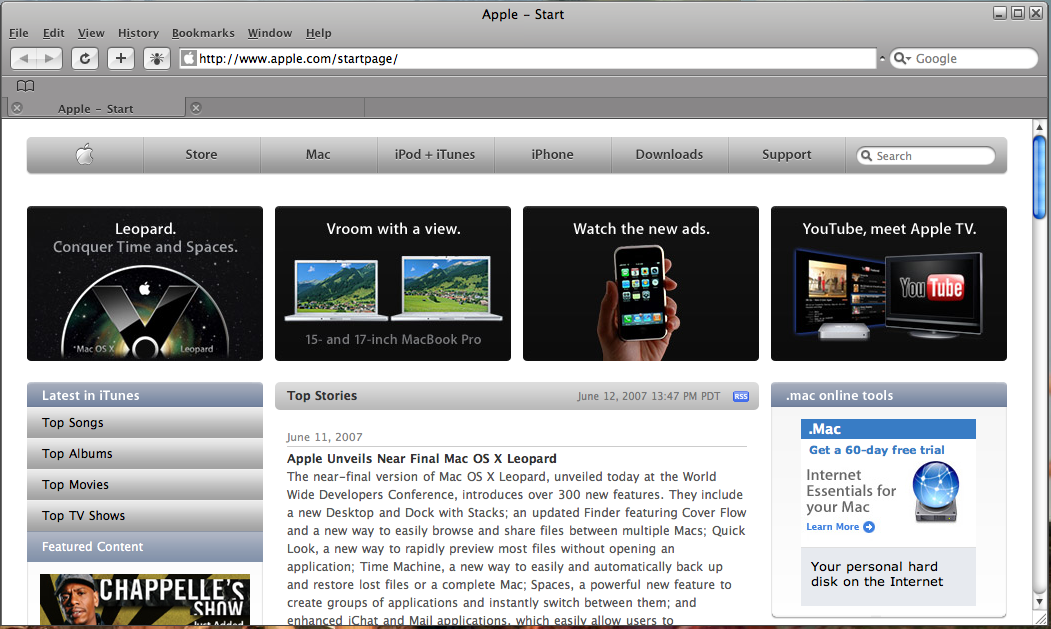Viewport: 1051px width, 629px height.
Task: Add a bookmark with the plus button
Action: 121,58
